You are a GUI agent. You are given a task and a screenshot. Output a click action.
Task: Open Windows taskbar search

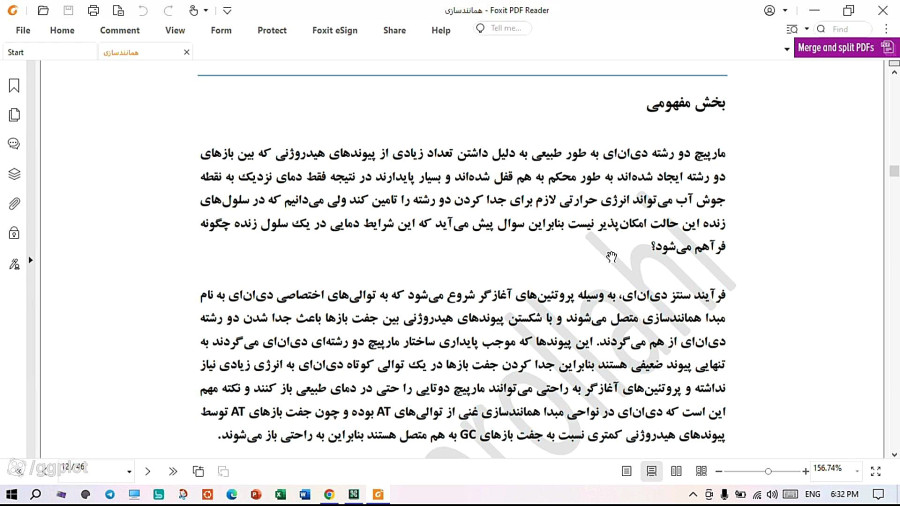pos(36,494)
